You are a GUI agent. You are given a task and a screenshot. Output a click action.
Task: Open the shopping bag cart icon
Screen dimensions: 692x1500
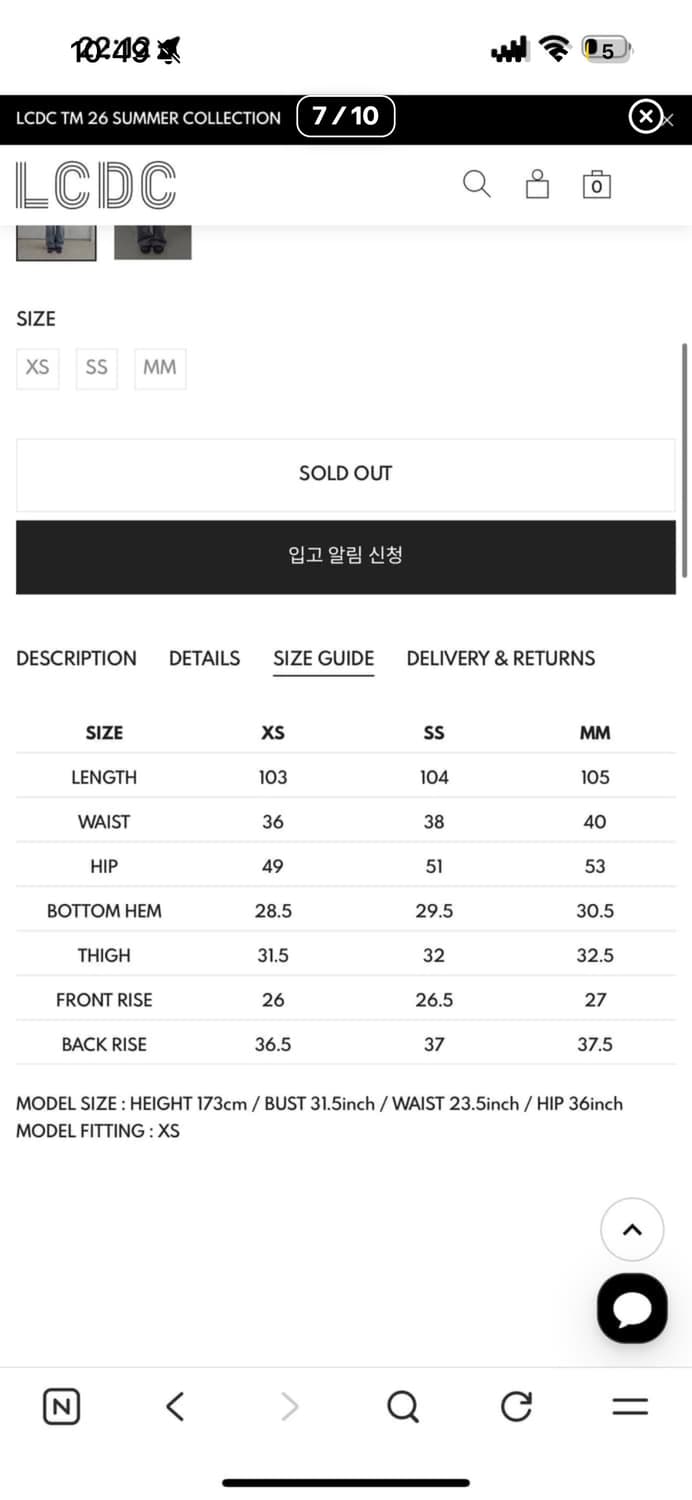click(597, 185)
